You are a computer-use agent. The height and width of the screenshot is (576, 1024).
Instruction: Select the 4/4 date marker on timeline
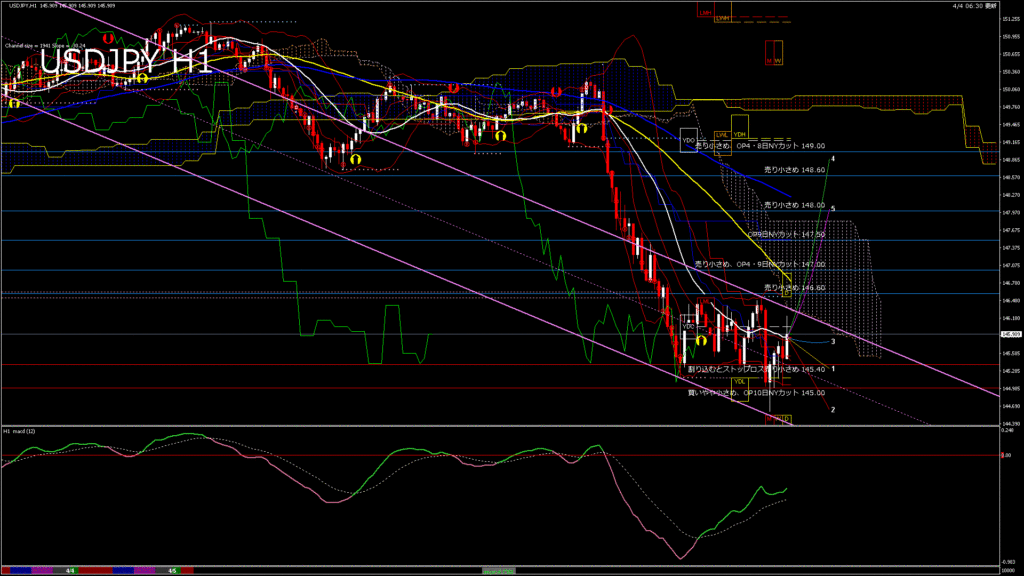pos(70,570)
